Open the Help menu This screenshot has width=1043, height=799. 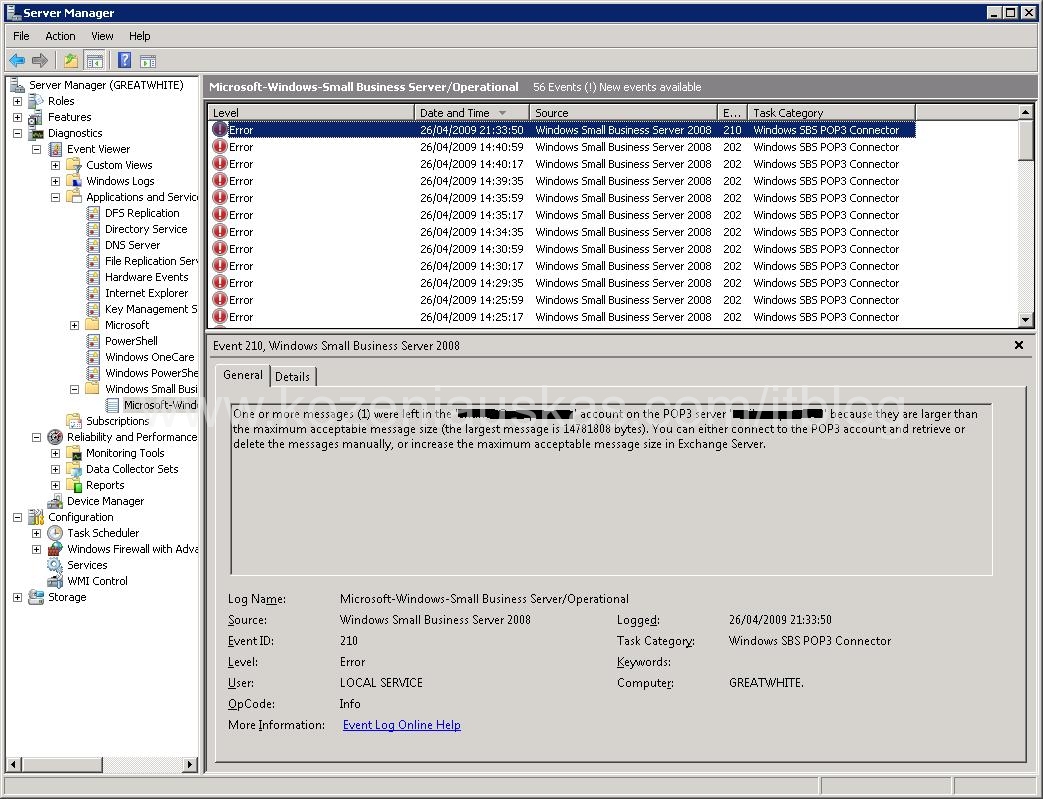tap(140, 36)
